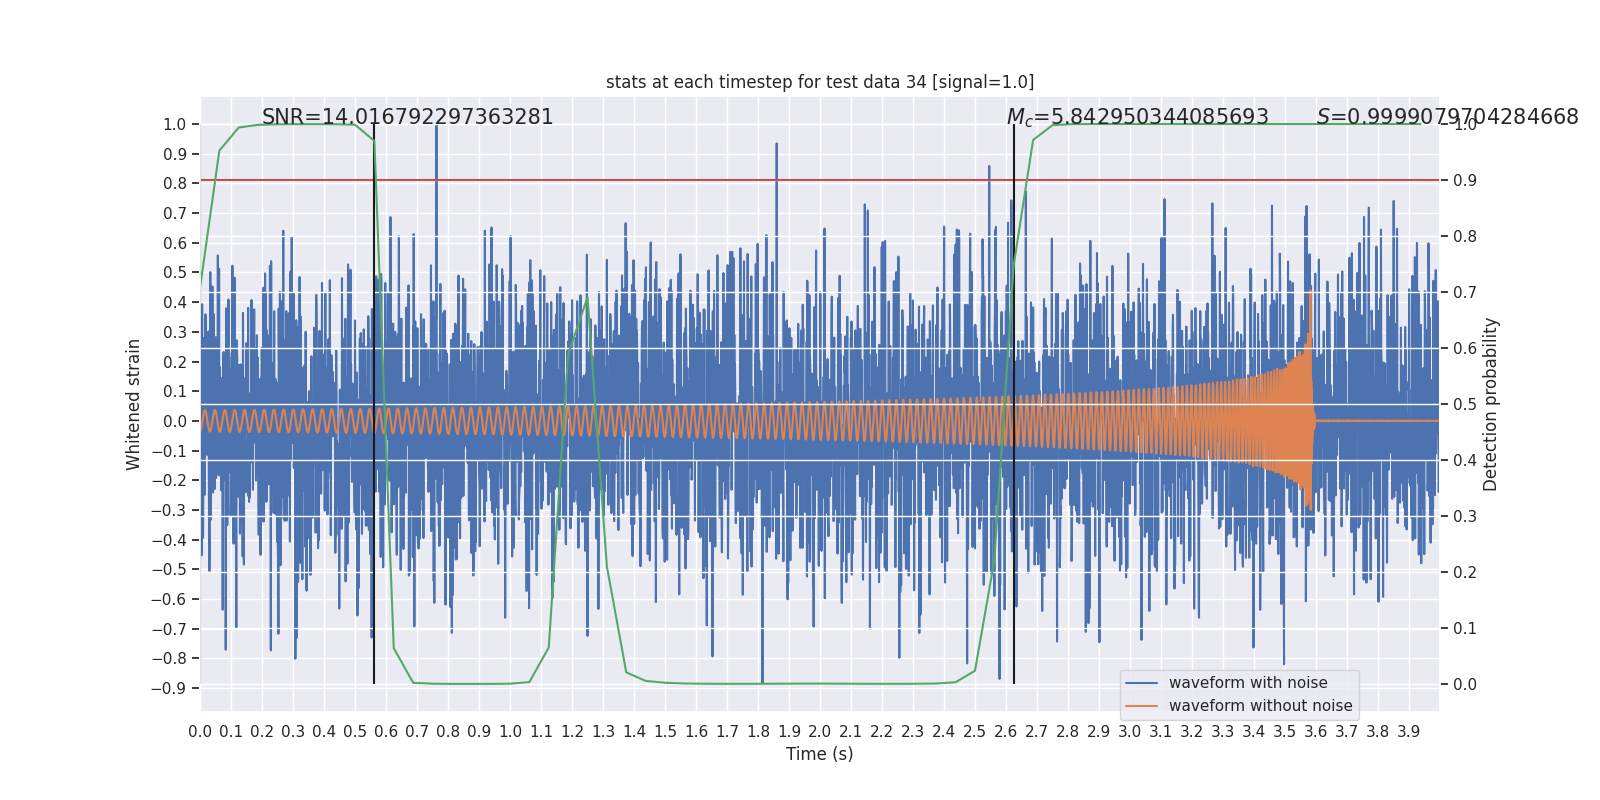
Task: Click the x-axis tick label 3.9
Action: click(1408, 732)
